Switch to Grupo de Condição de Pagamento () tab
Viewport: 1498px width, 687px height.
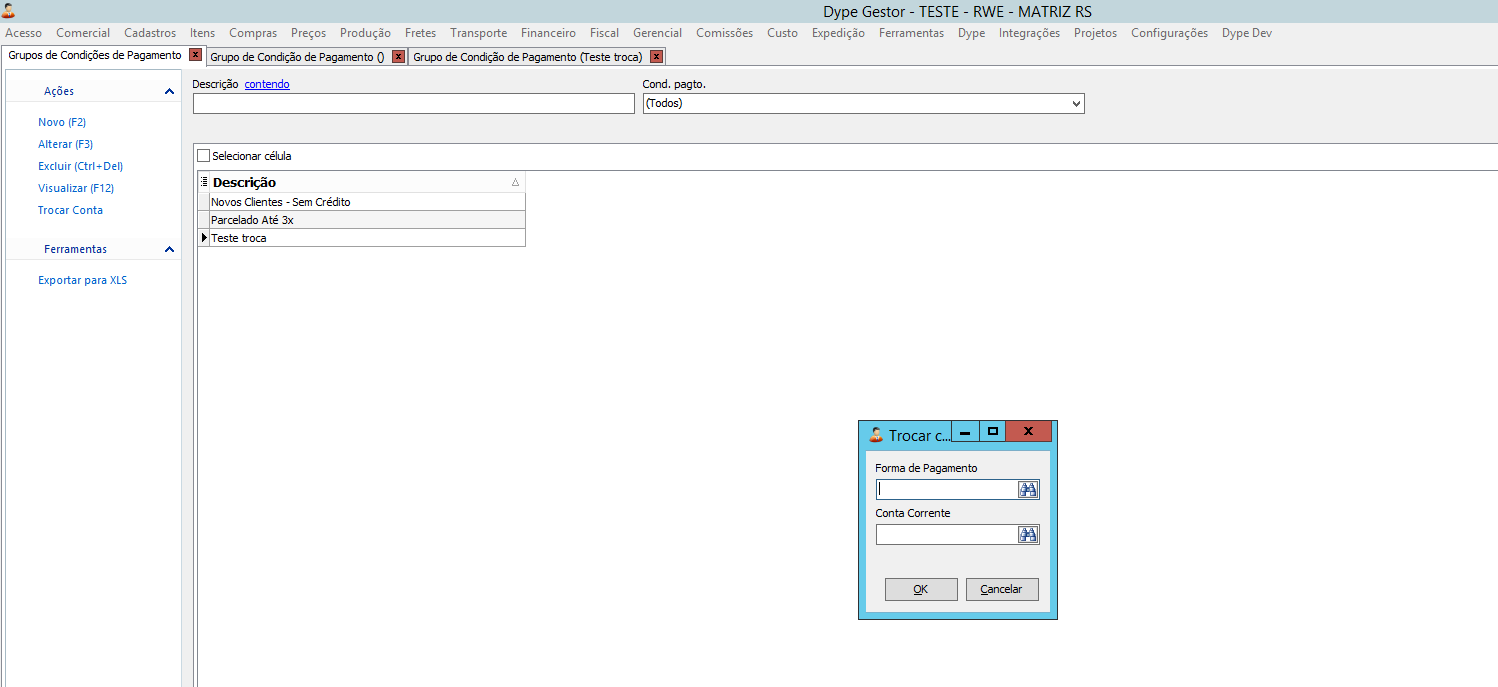click(297, 57)
